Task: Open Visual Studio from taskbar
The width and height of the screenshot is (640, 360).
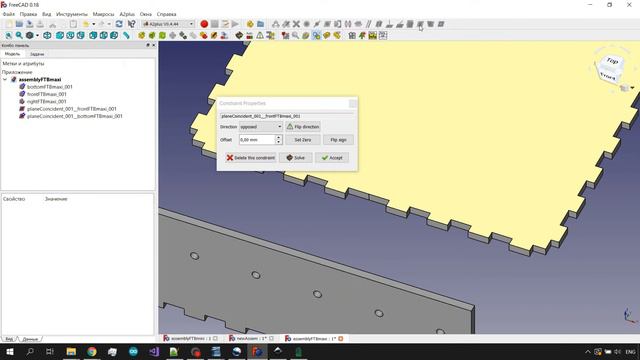Action: [154, 351]
